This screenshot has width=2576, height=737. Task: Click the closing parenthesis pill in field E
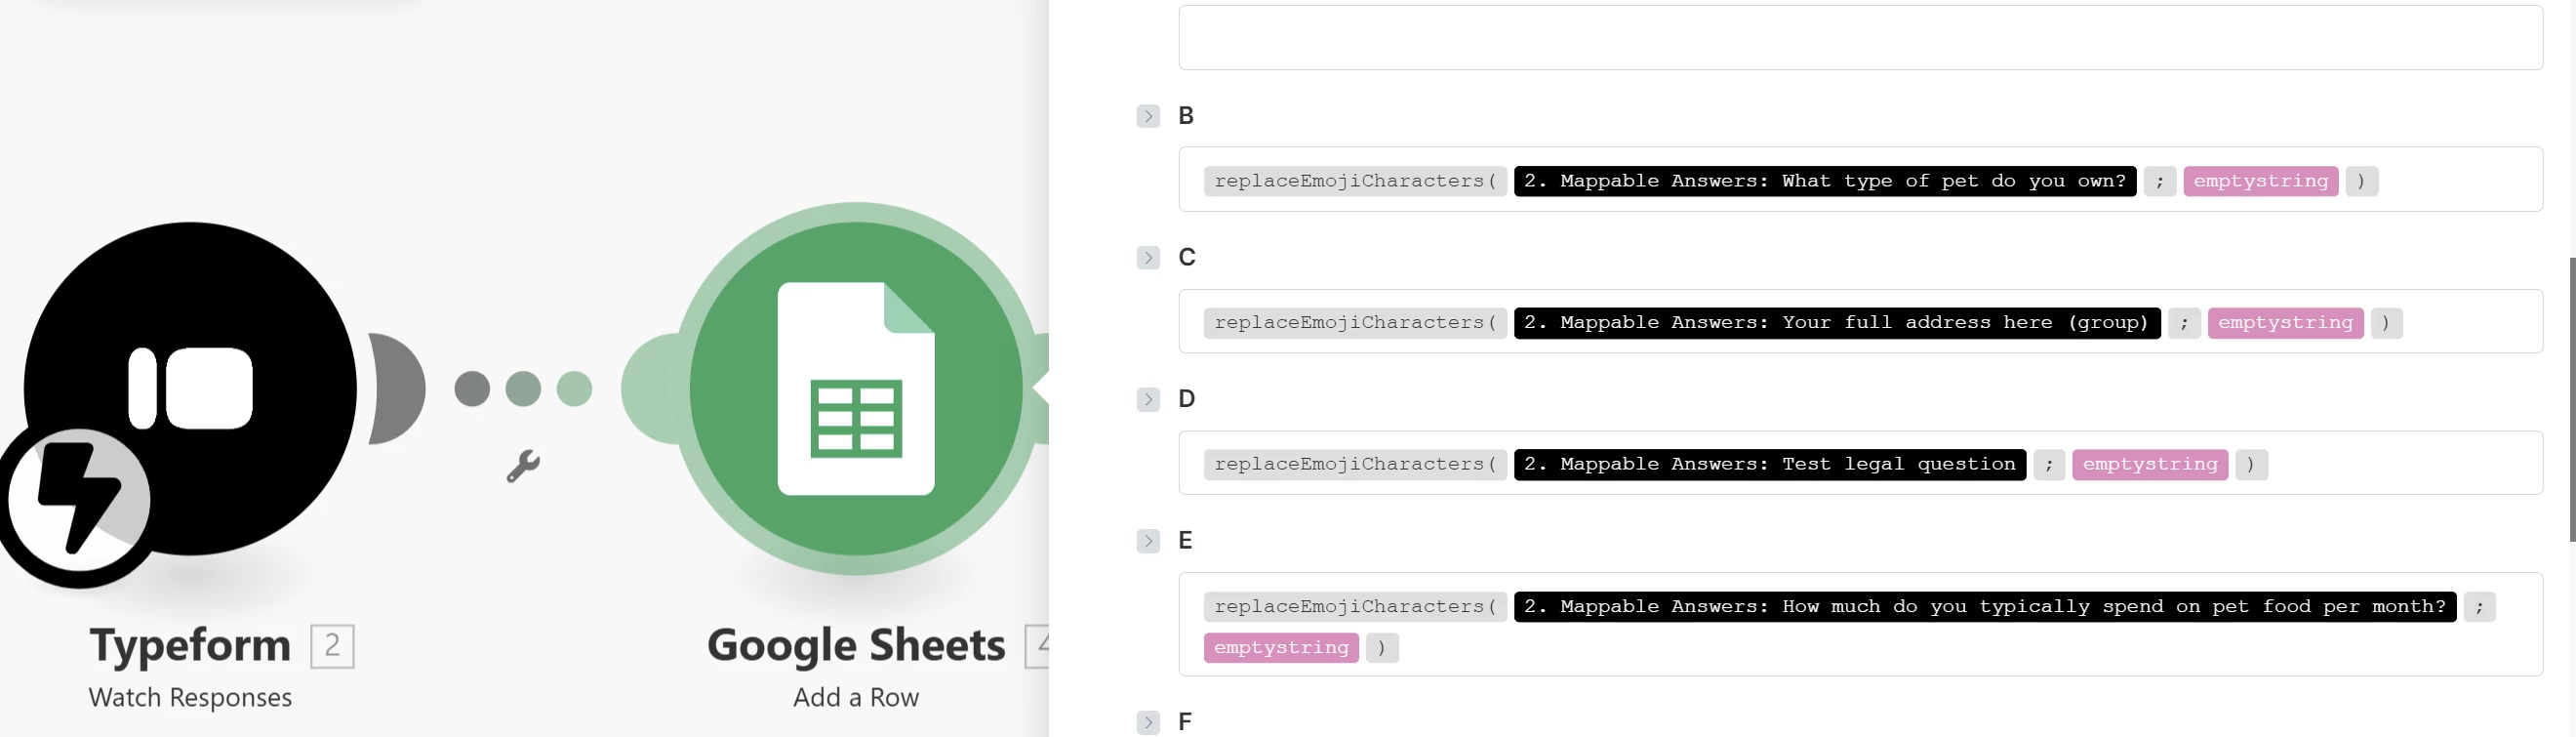tap(1382, 648)
